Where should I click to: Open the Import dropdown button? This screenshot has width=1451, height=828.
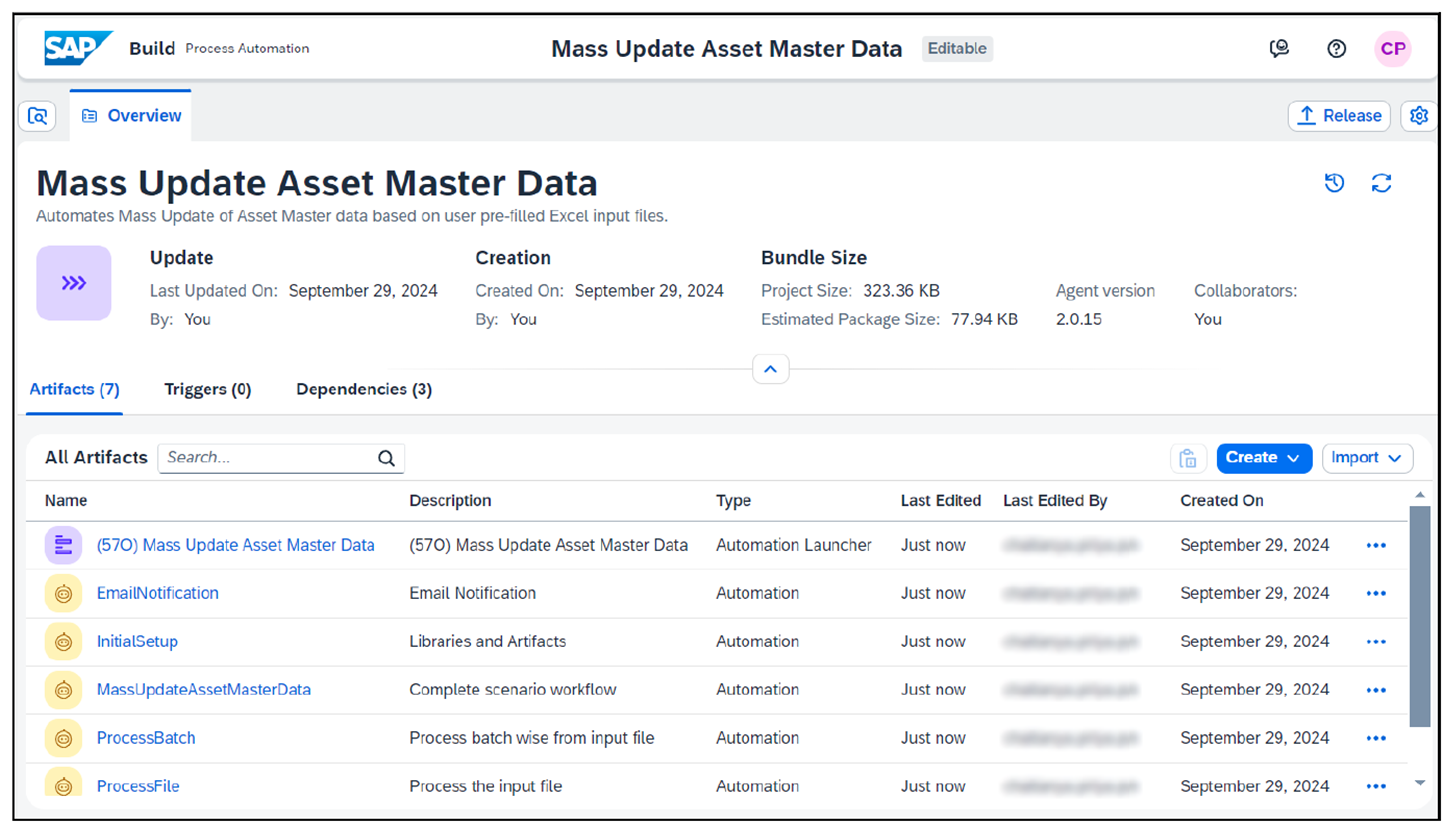[x=1367, y=458]
